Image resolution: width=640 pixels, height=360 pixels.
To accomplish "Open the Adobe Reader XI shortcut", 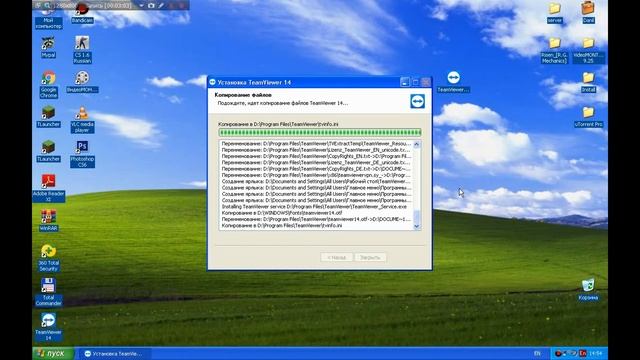I will (48, 188).
